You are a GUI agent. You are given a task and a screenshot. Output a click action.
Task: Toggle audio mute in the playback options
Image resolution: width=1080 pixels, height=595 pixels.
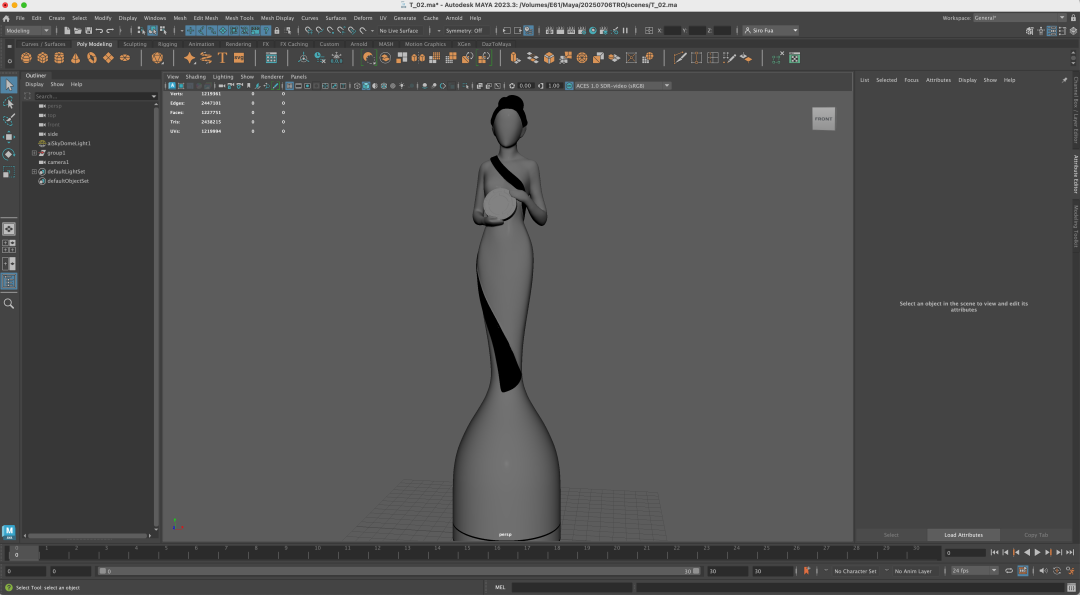point(1043,571)
